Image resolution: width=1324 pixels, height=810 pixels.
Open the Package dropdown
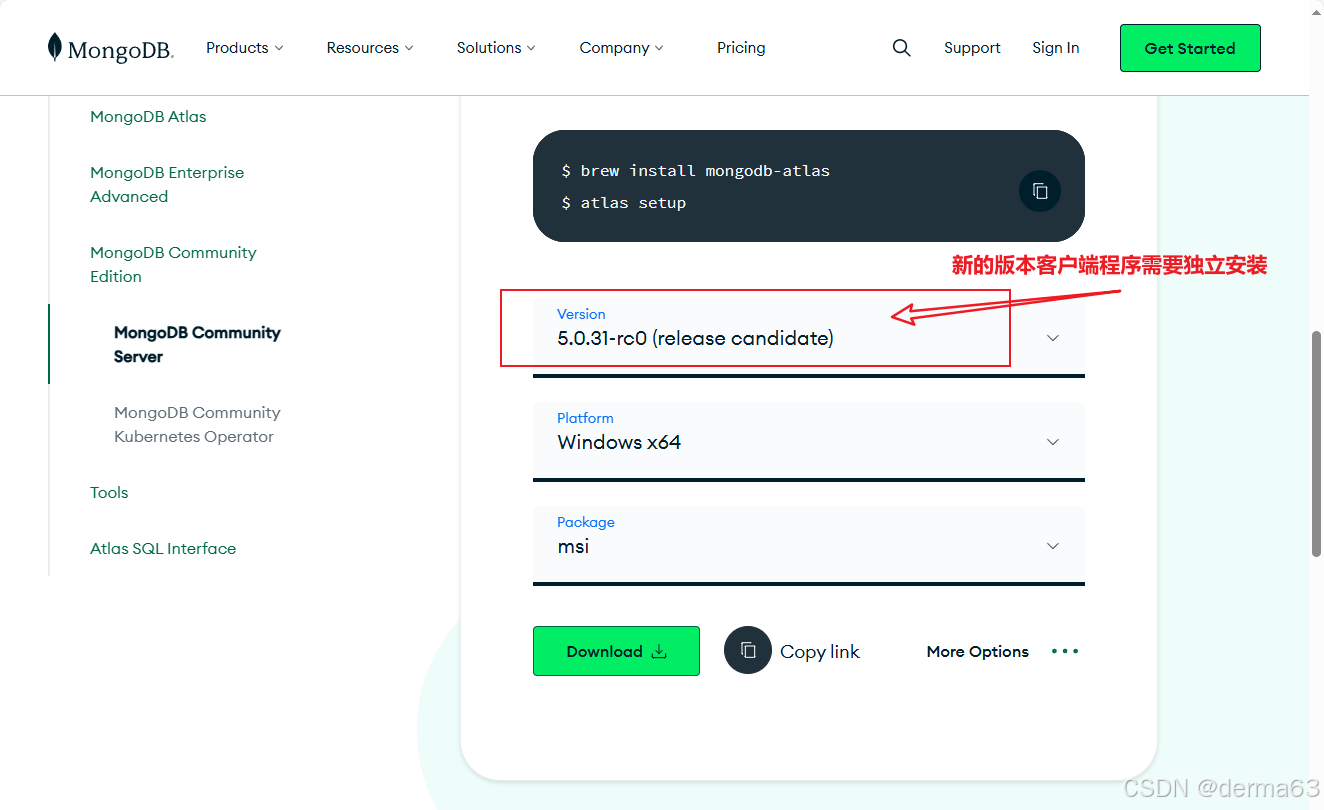pos(809,545)
